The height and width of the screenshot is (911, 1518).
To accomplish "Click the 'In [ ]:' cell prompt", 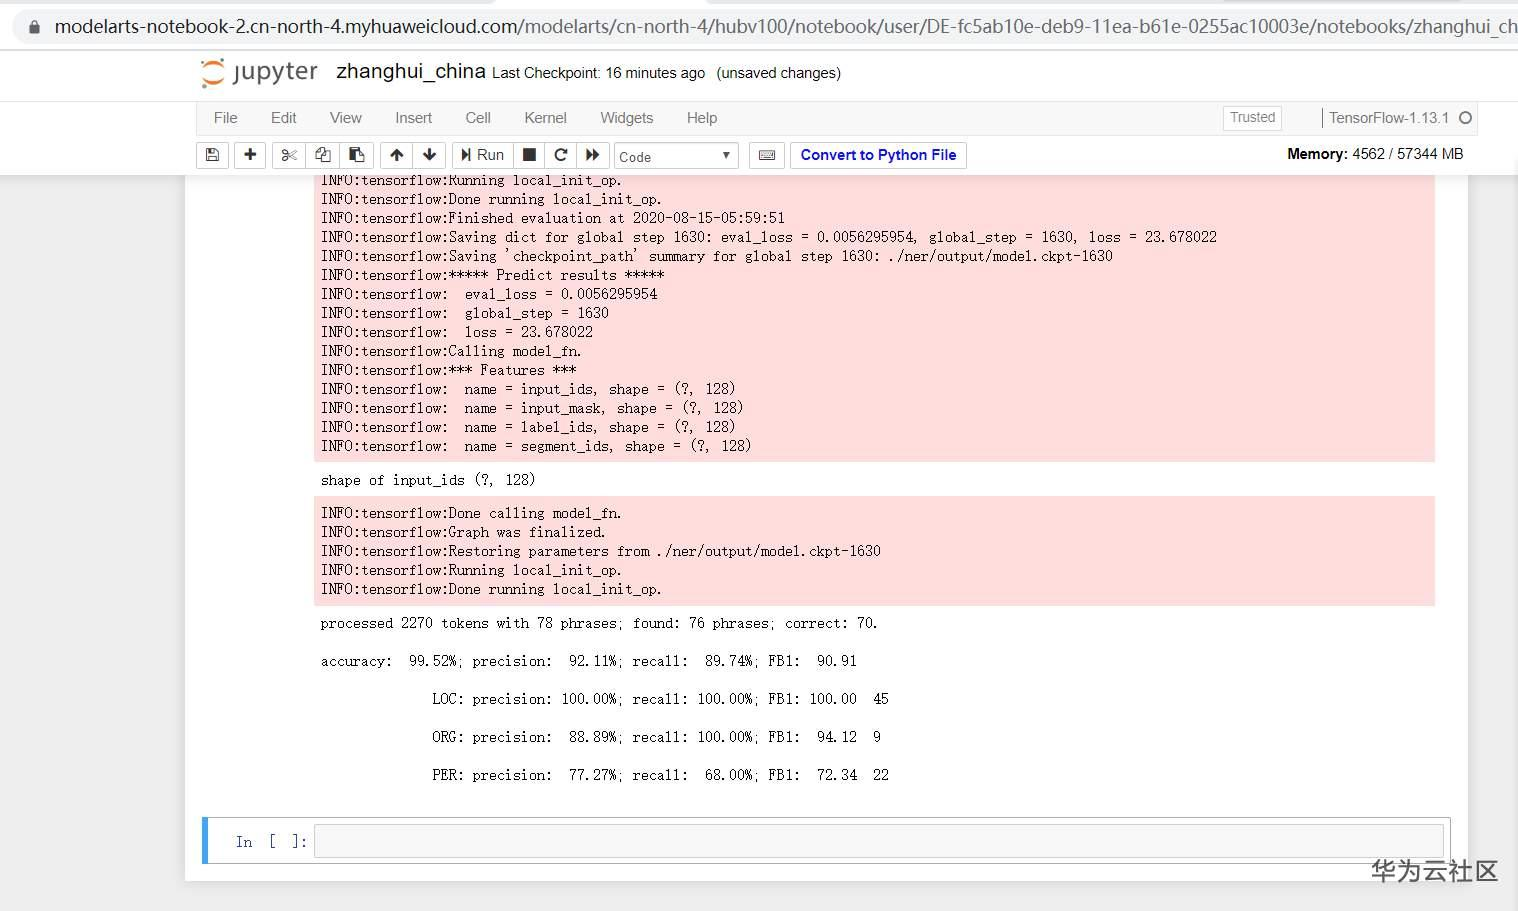I will pyautogui.click(x=271, y=842).
